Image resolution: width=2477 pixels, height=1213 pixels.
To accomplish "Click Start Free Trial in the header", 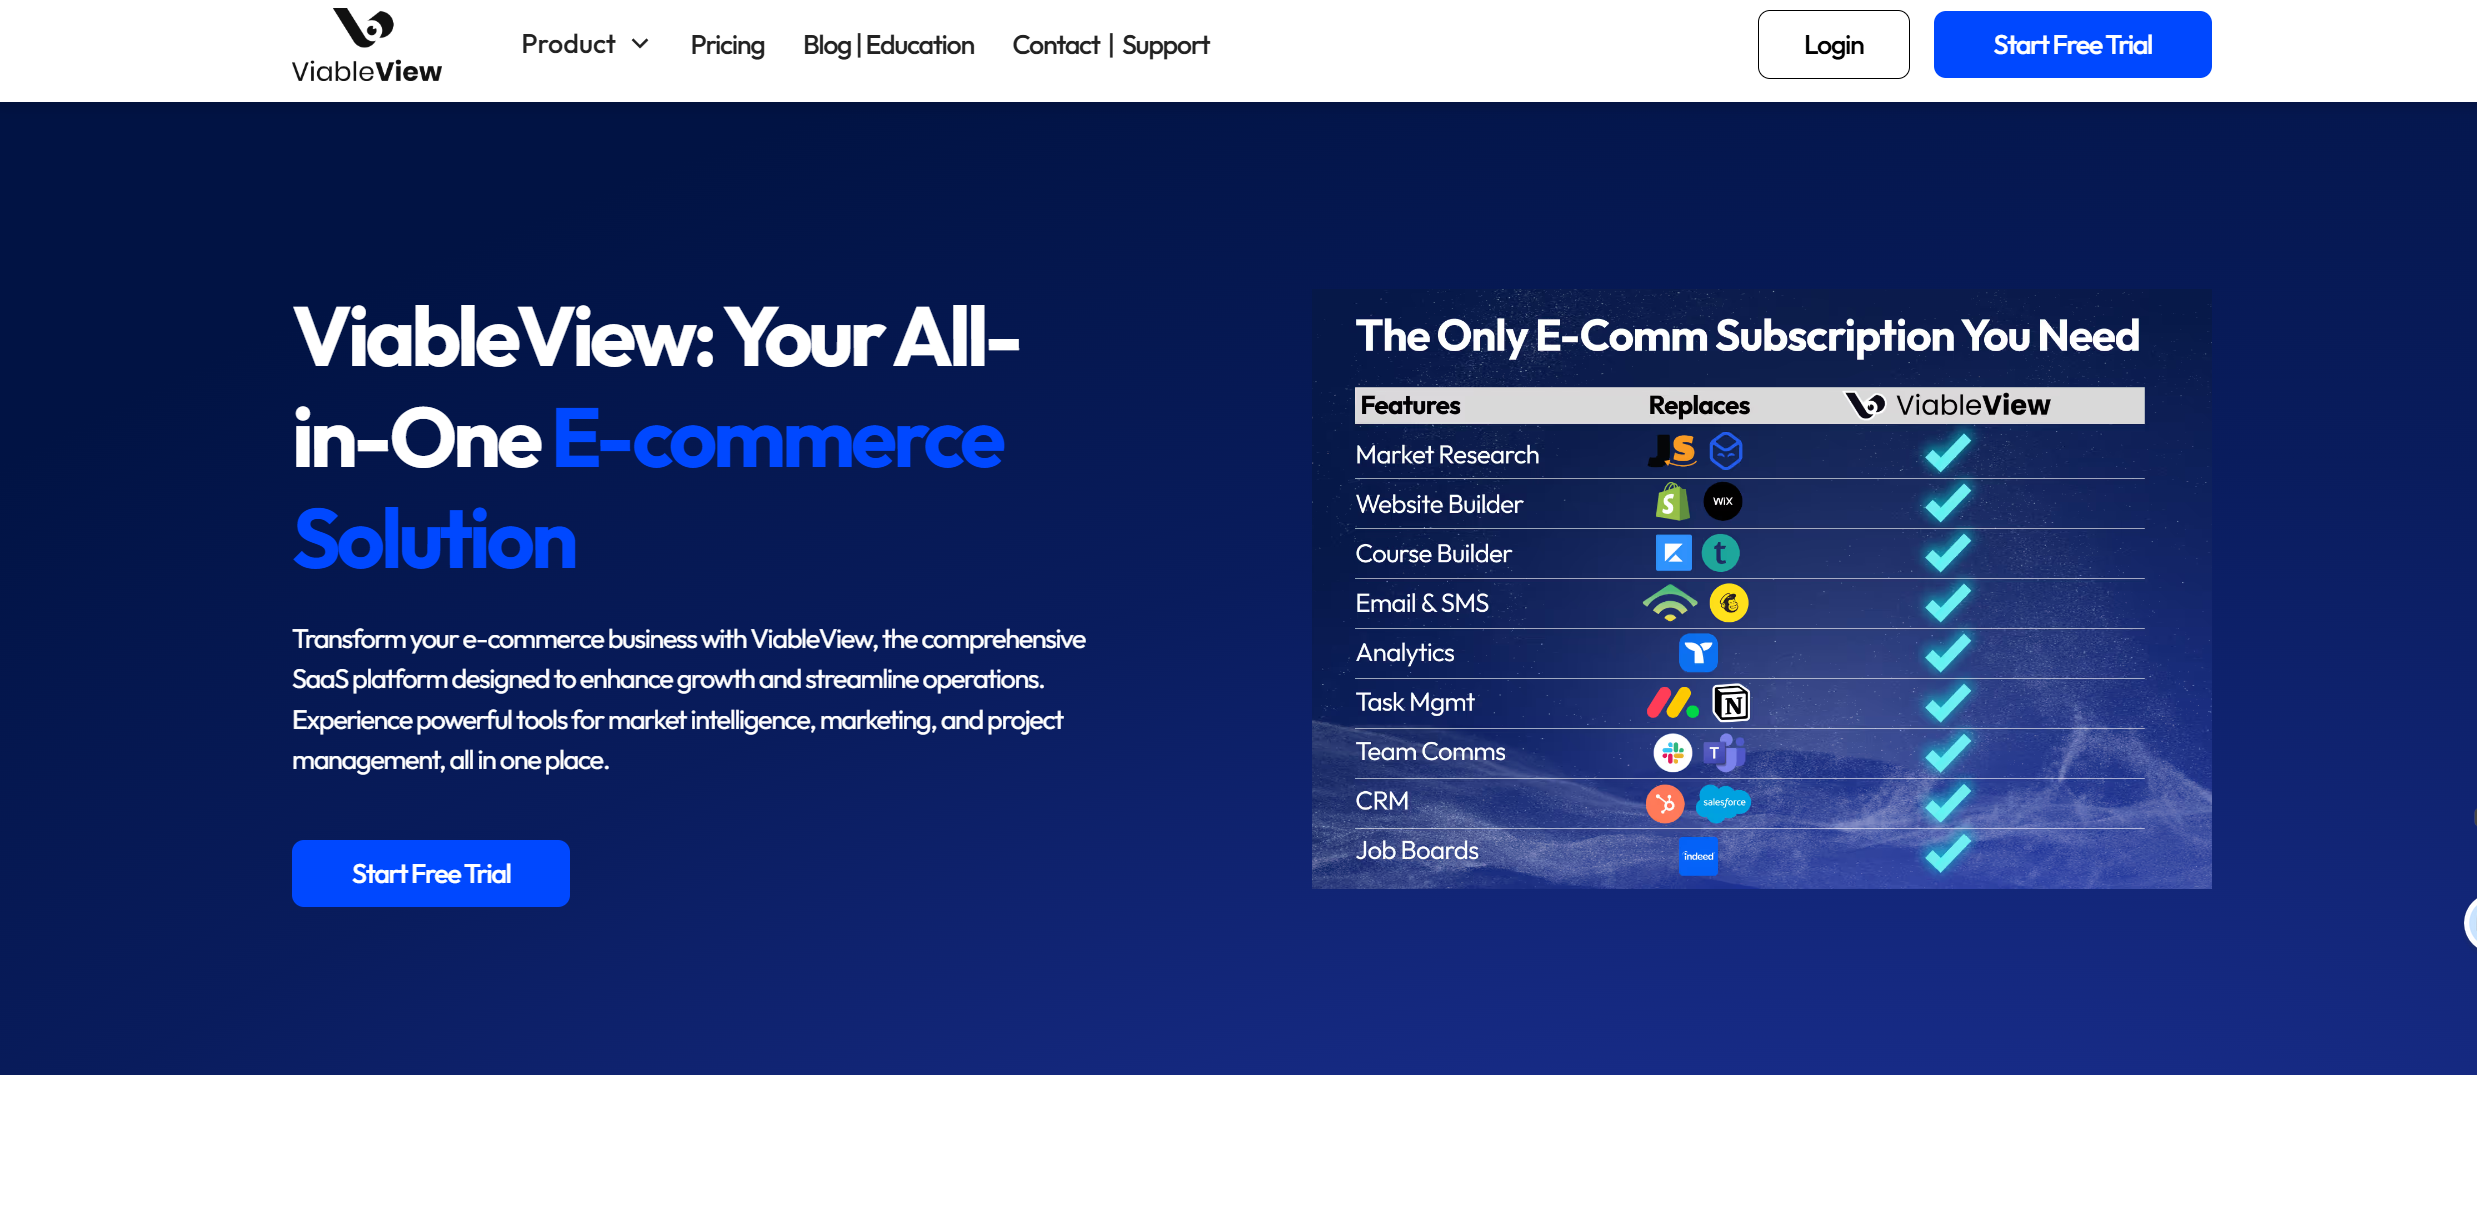I will pyautogui.click(x=2072, y=45).
